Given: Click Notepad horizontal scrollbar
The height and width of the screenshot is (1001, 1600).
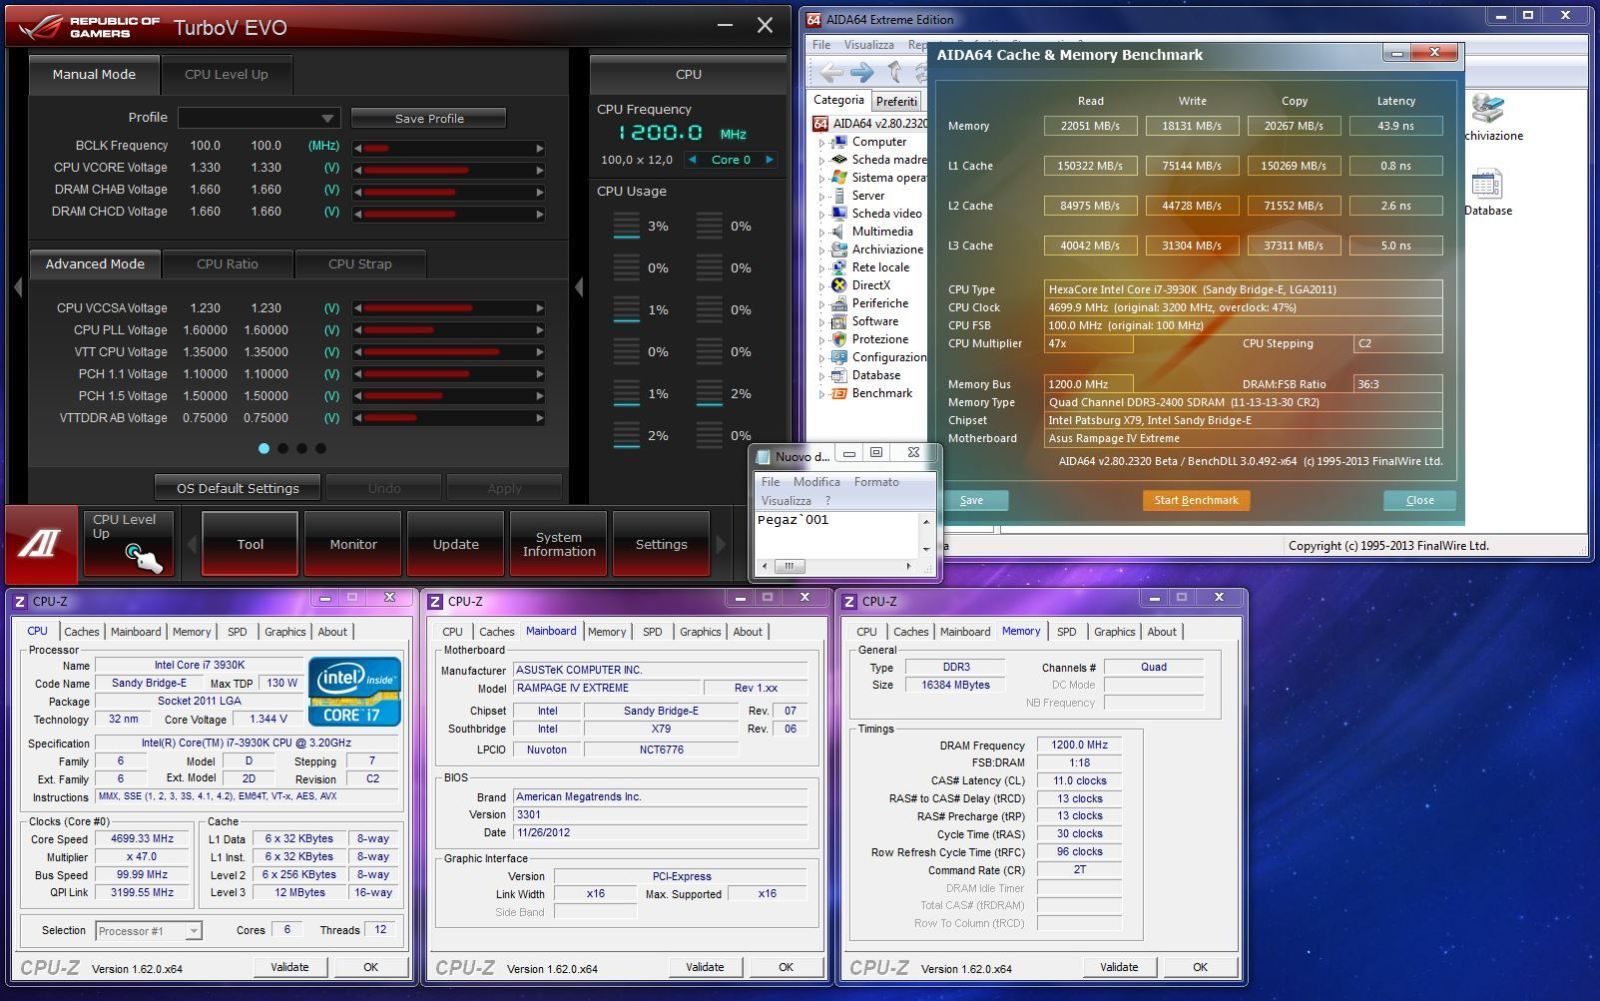Looking at the screenshot, I should pos(837,566).
